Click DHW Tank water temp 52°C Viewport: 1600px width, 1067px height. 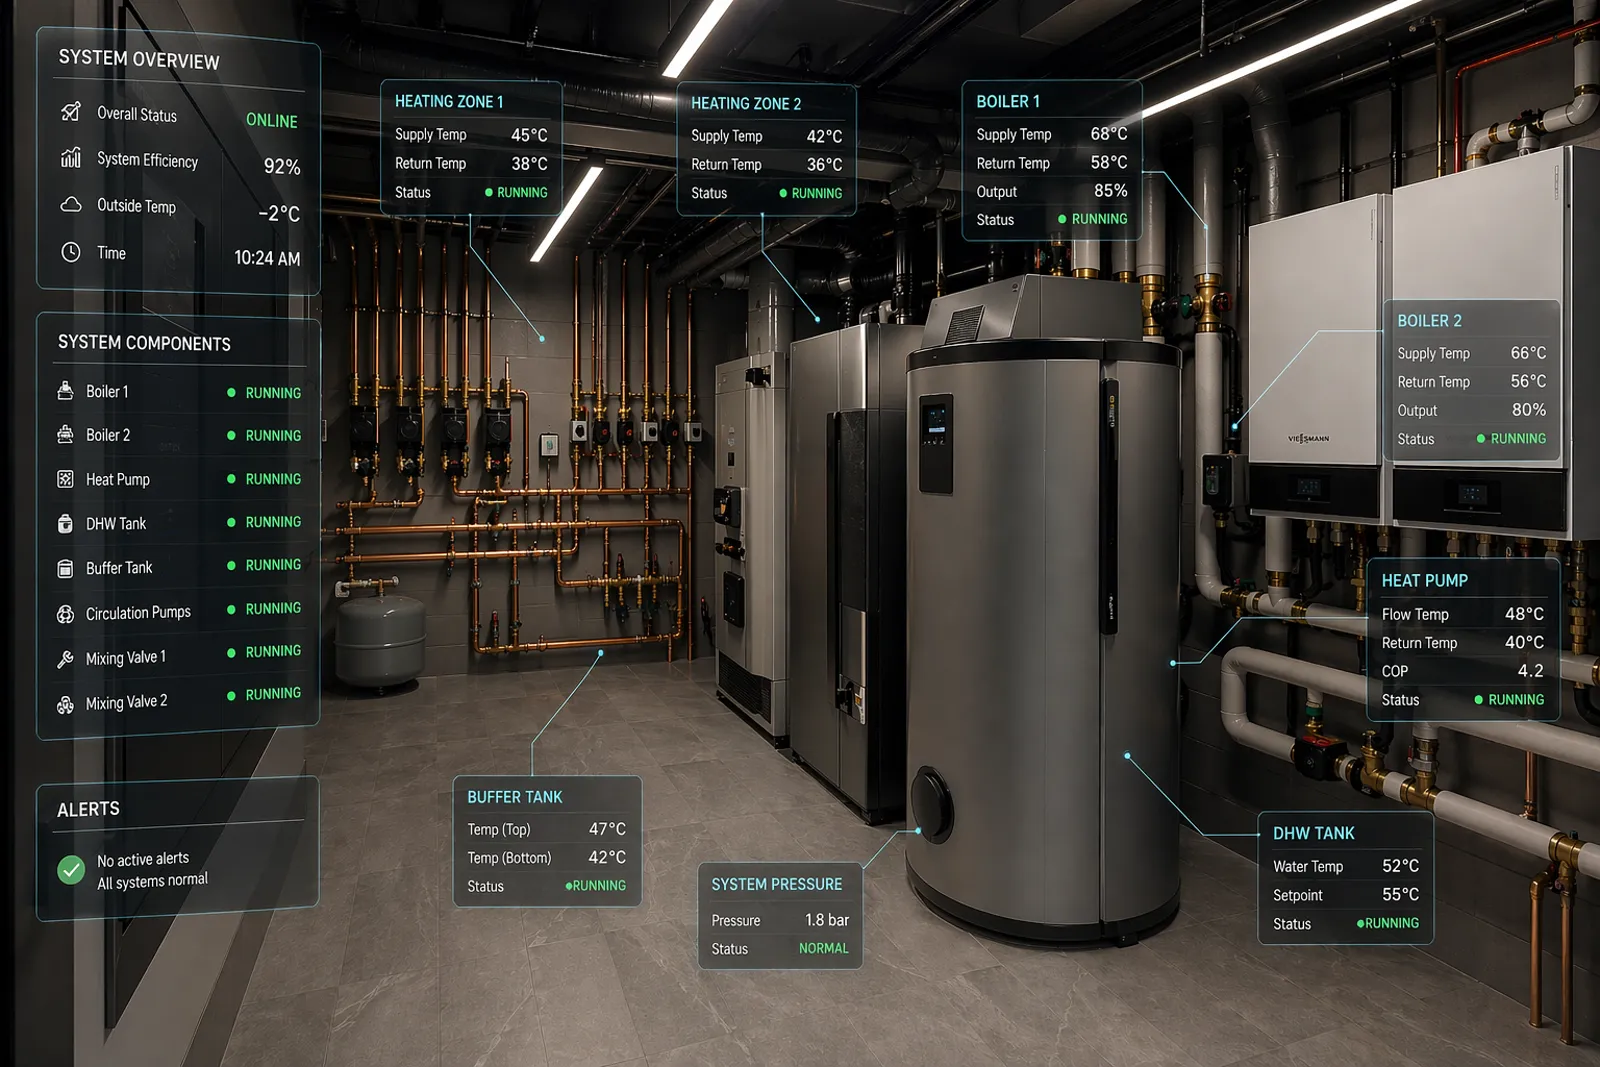1400,865
